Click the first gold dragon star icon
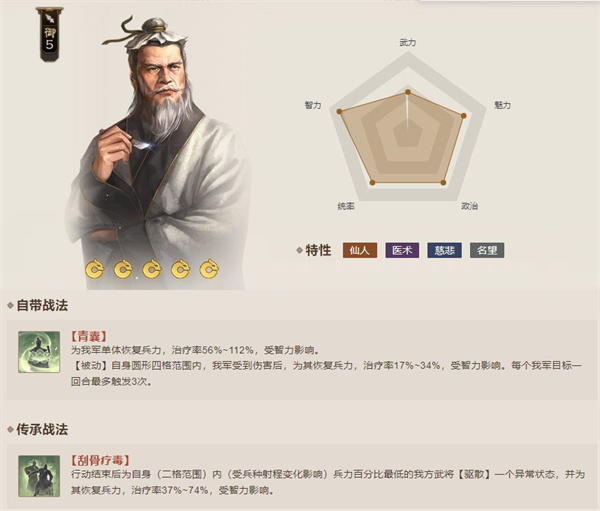The height and width of the screenshot is (511, 600). [x=94, y=269]
